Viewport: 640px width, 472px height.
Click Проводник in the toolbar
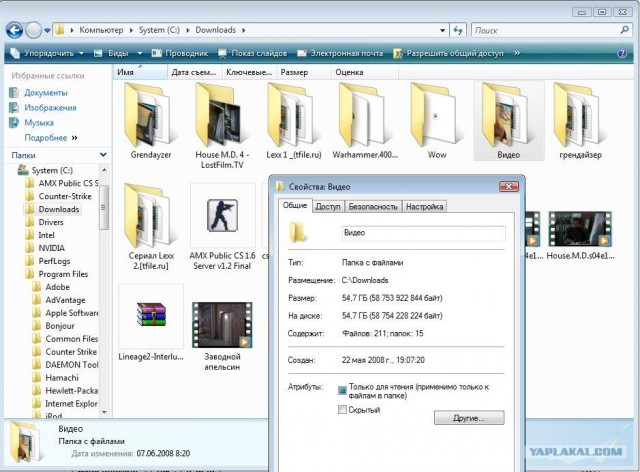180,53
